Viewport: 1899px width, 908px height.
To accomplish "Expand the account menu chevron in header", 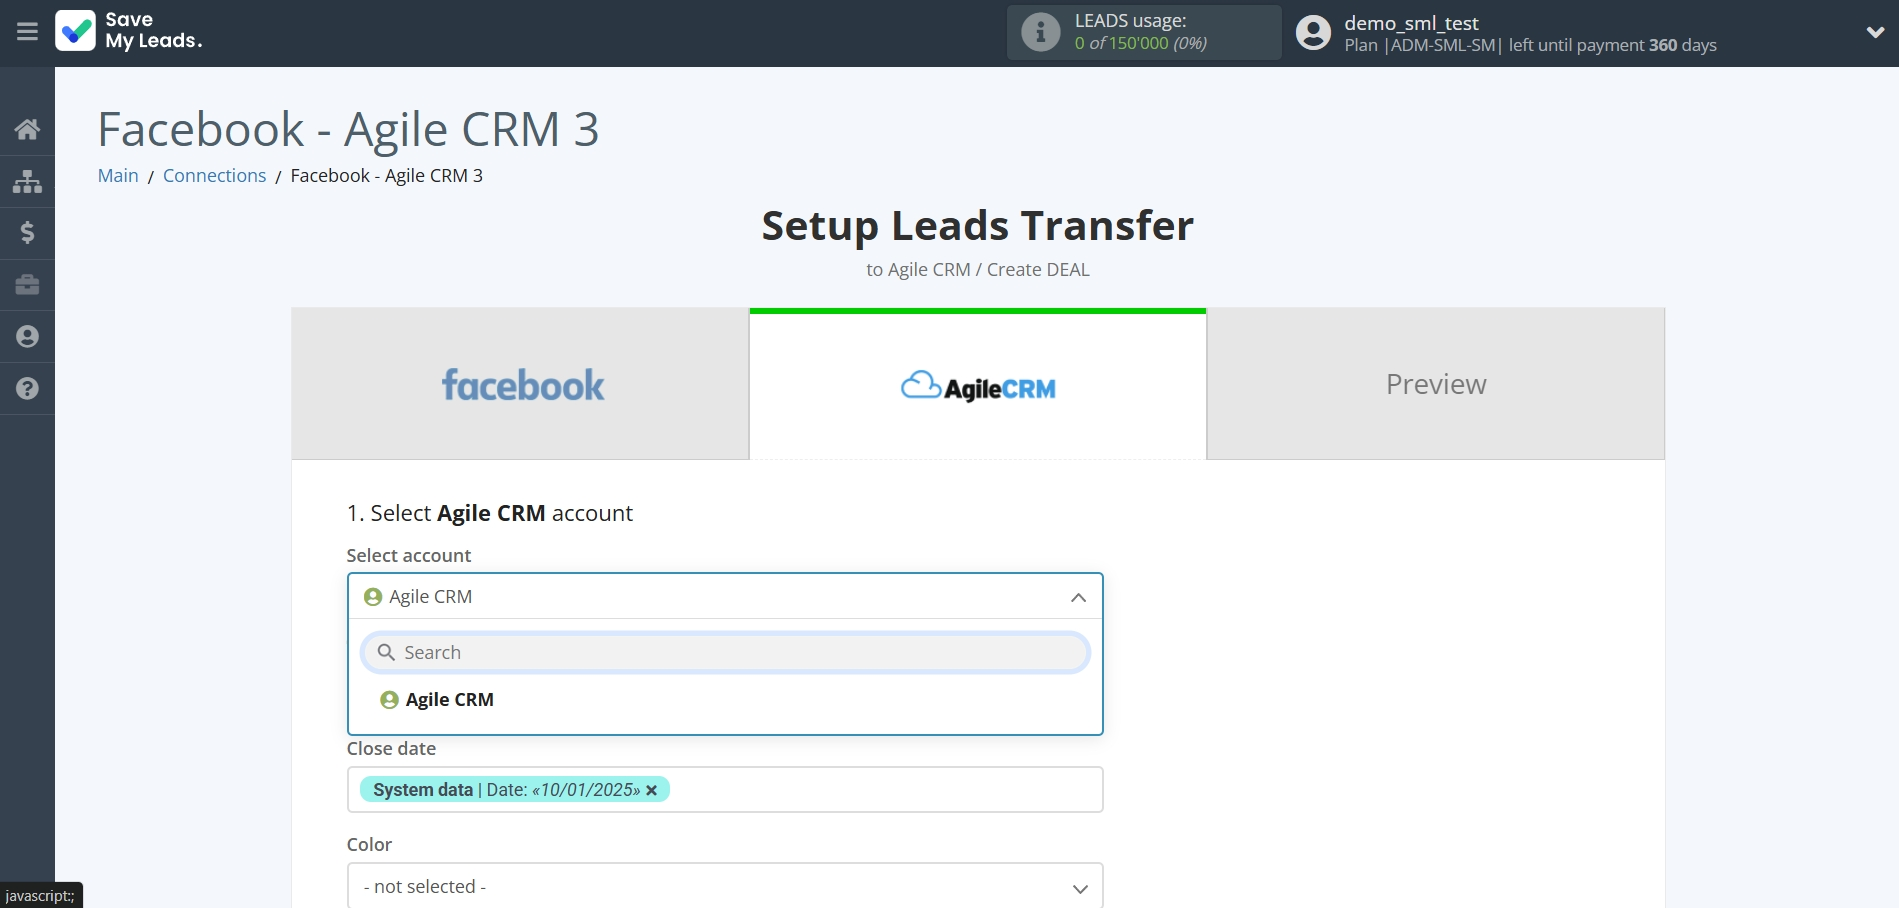I will click(x=1875, y=32).
